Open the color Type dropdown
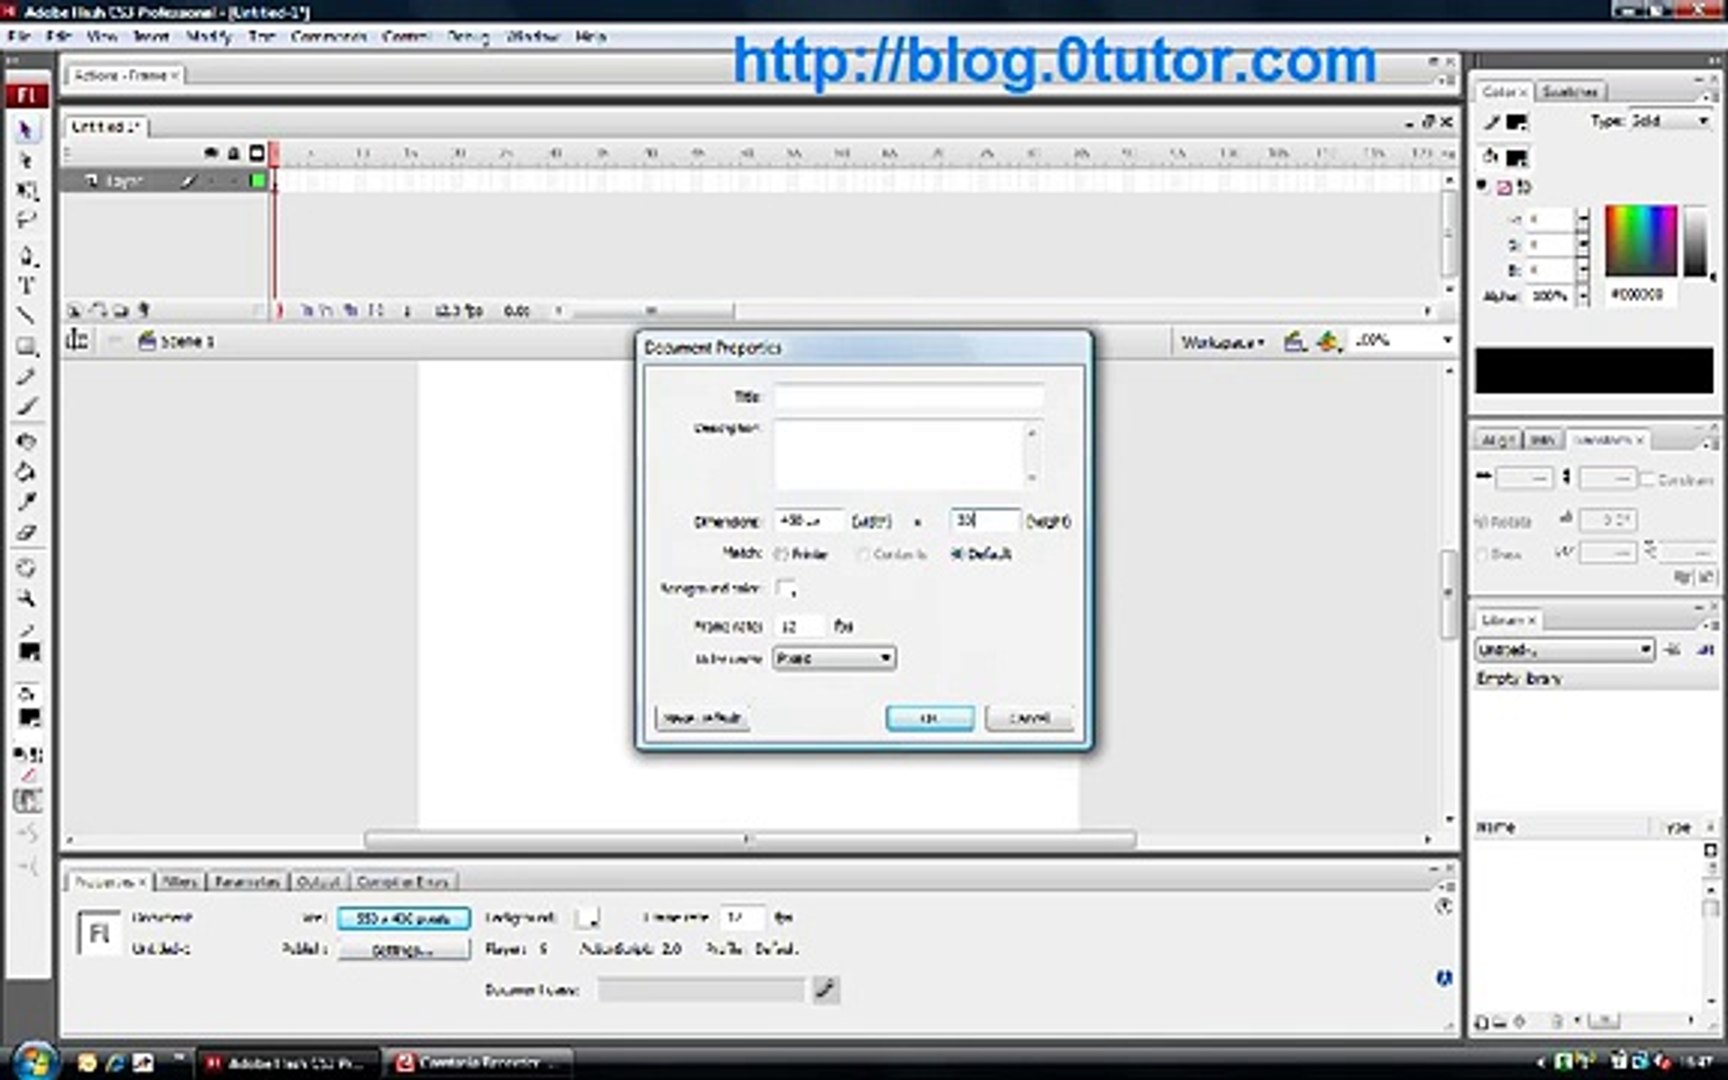Screen dimensions: 1728x1080 [1670, 121]
